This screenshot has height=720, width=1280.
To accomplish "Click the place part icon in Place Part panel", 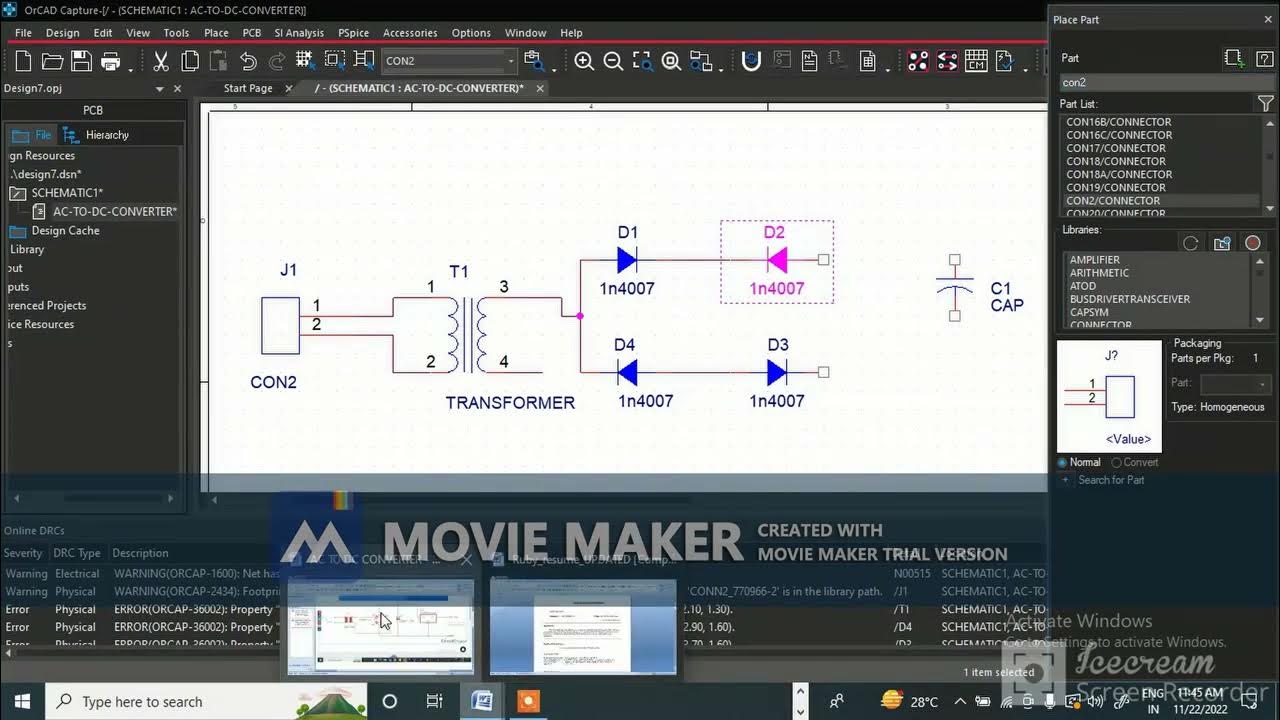I will 1234,58.
